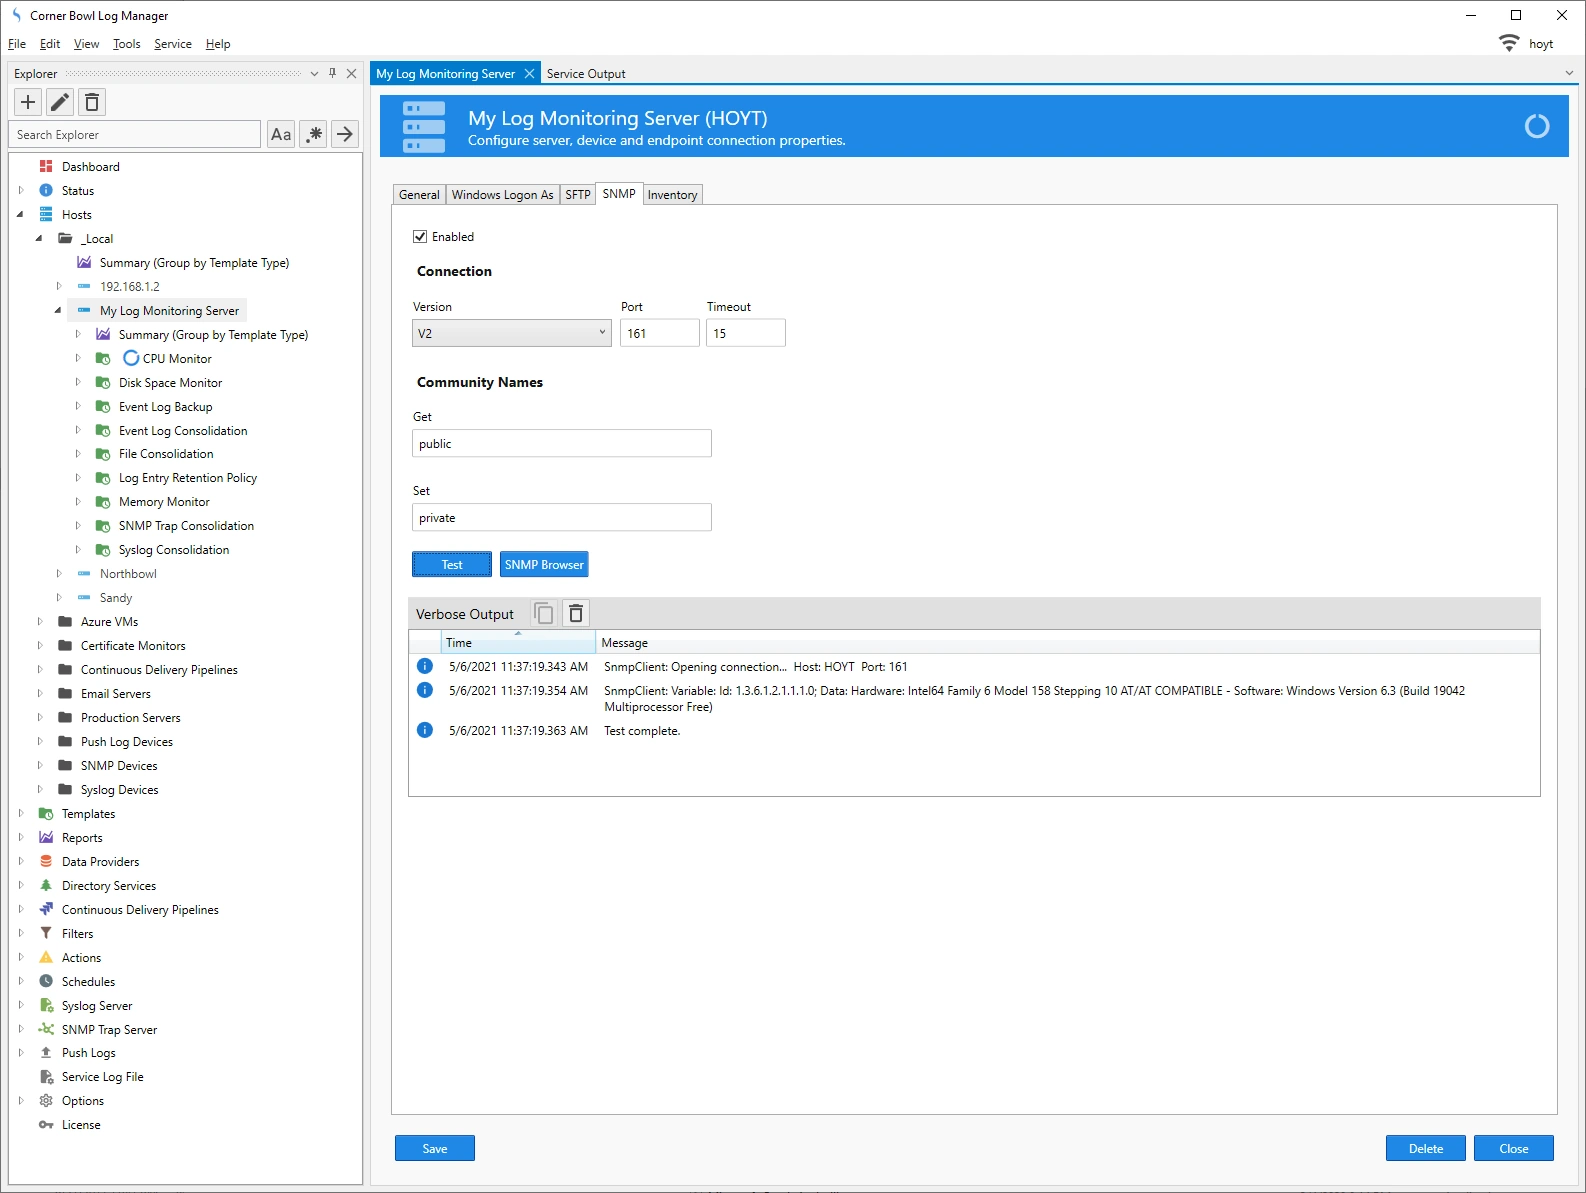
Task: Click the delete trash icon in Explorer toolbar
Action: pos(92,102)
